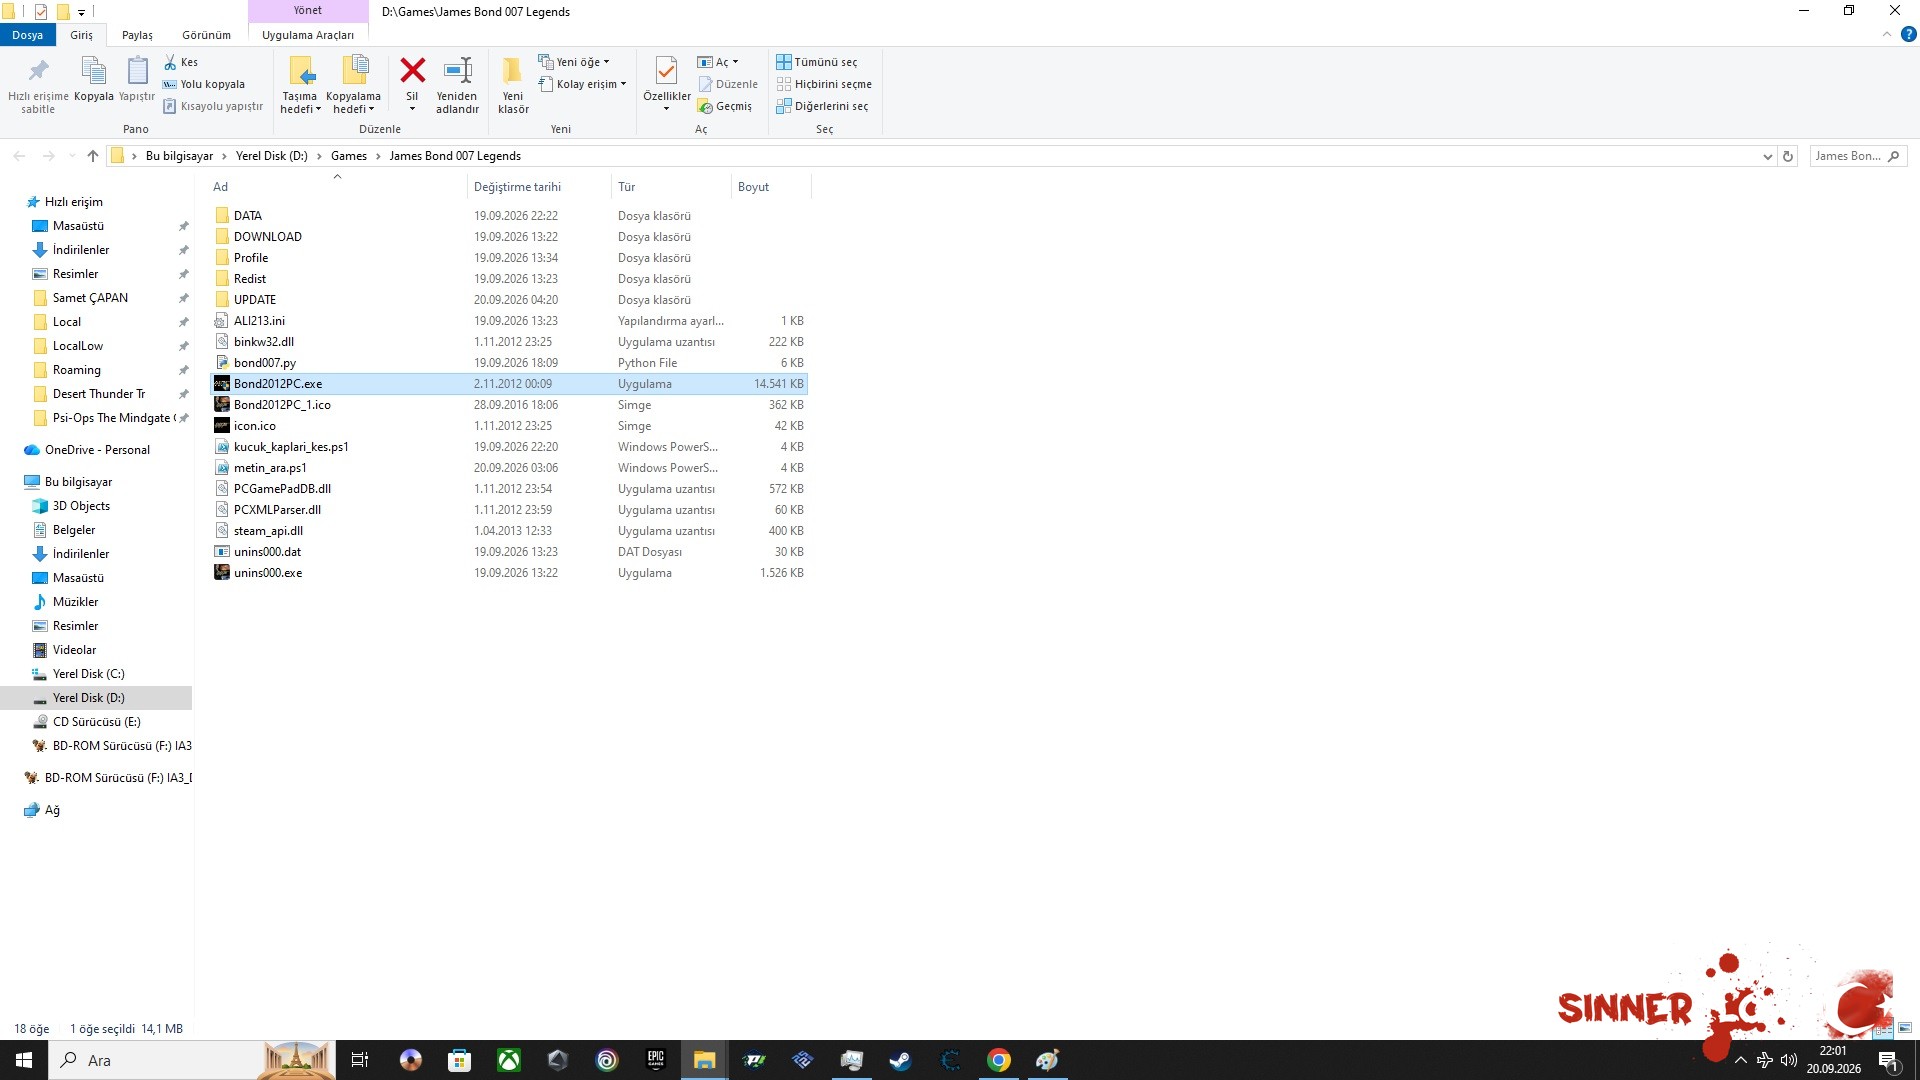Open the Görünüm ribbon tab

pos(206,35)
